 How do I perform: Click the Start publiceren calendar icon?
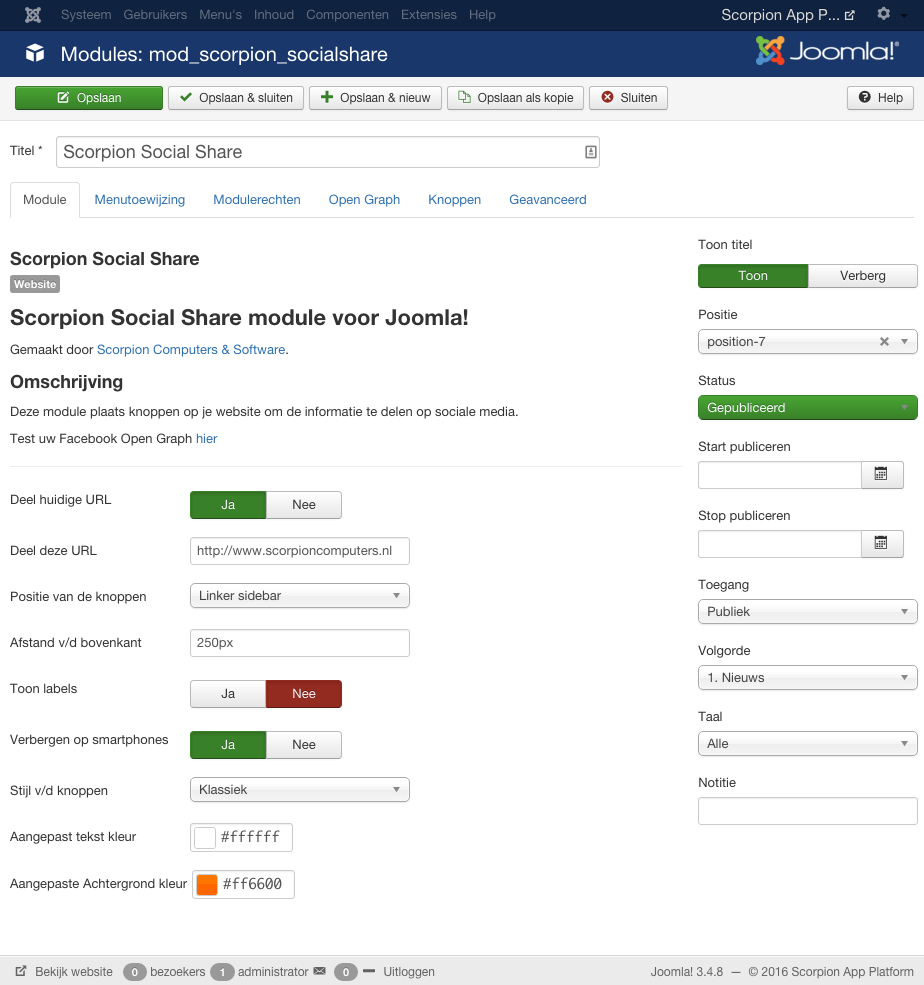[x=881, y=474]
